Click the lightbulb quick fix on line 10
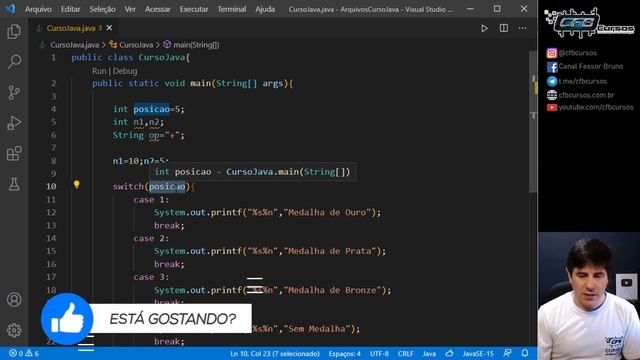The width and height of the screenshot is (640, 360). 76,184
